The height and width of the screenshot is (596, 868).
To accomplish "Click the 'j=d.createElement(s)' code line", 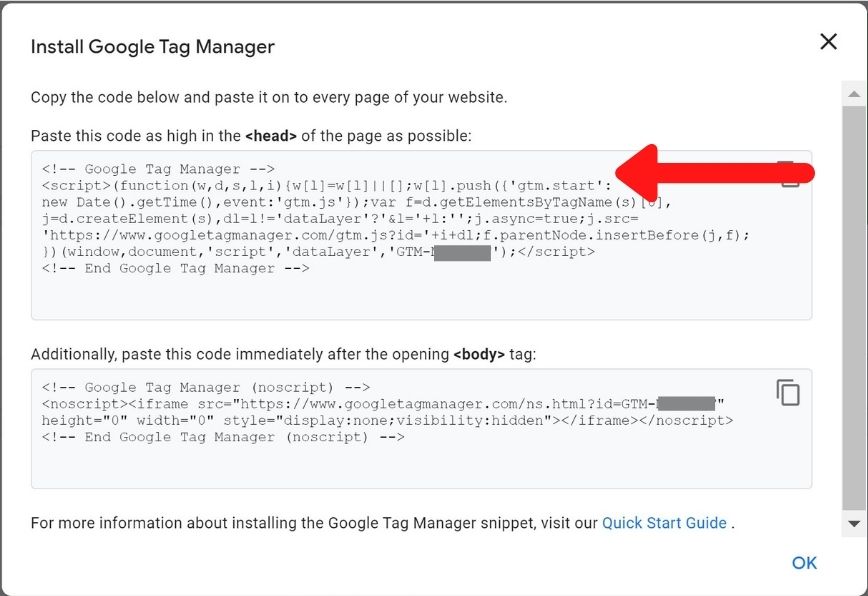I will [340, 219].
